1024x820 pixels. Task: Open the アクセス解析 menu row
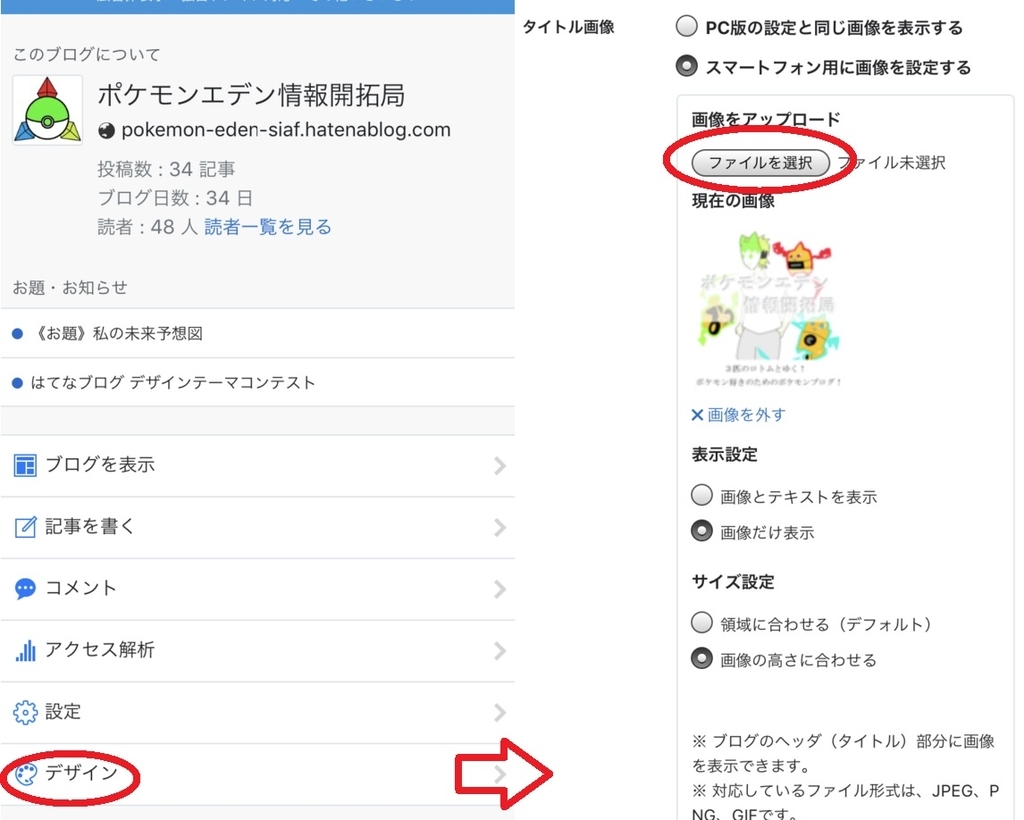coord(257,651)
